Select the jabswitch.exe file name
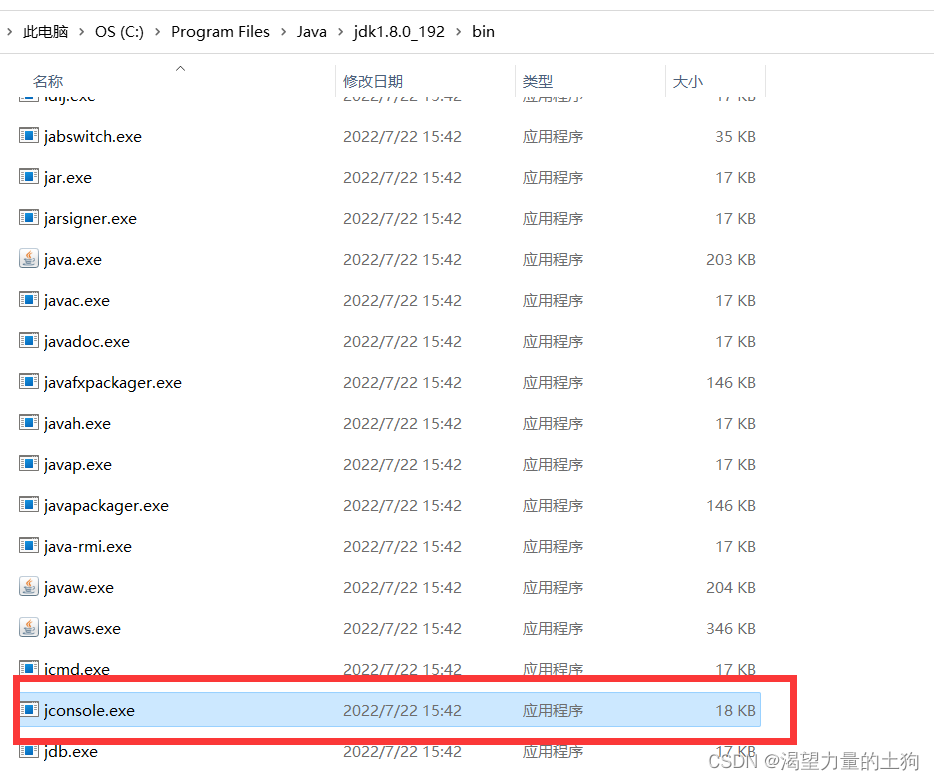The width and height of the screenshot is (934, 780). [93, 136]
